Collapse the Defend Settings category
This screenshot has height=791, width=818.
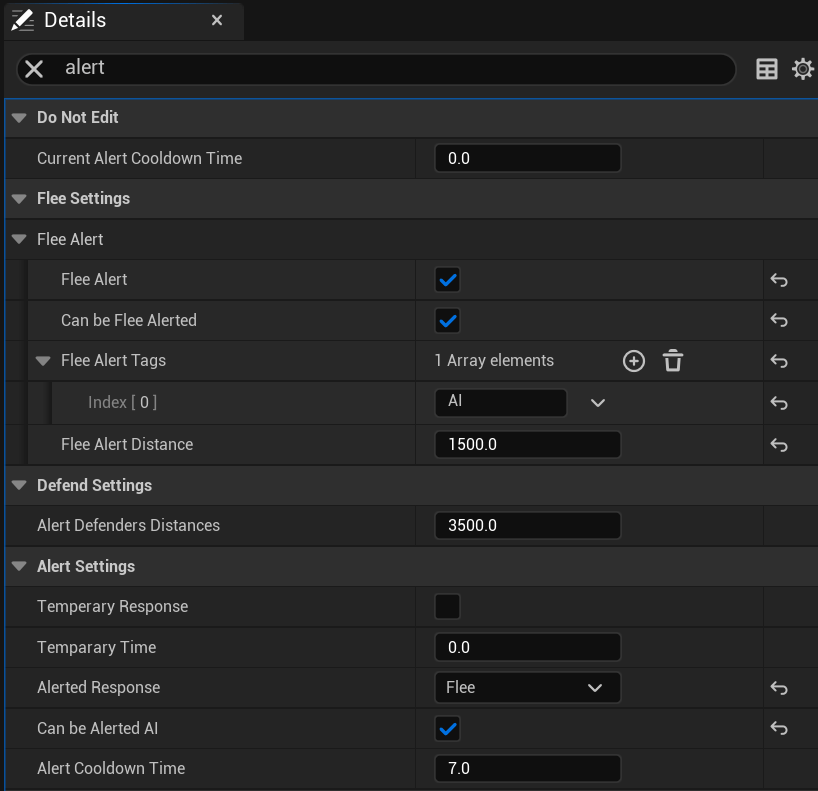click(x=19, y=486)
